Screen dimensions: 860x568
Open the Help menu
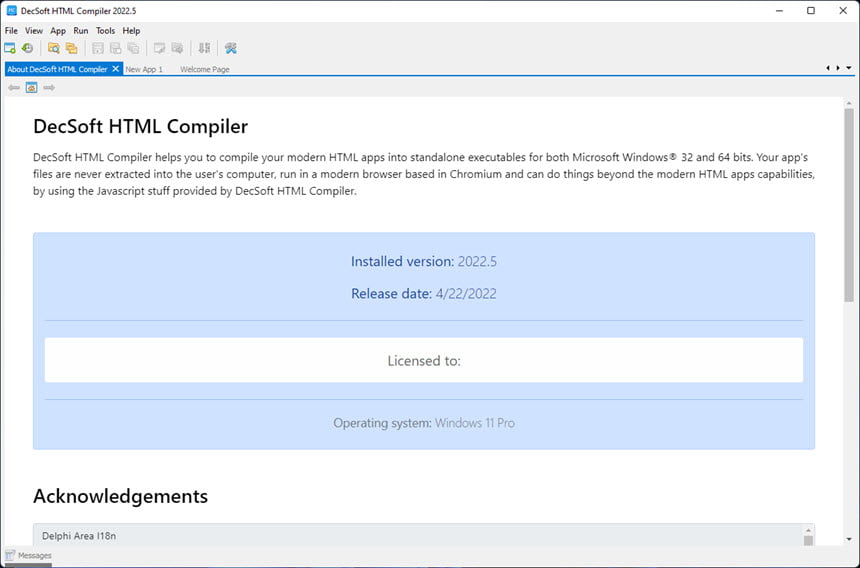(131, 31)
